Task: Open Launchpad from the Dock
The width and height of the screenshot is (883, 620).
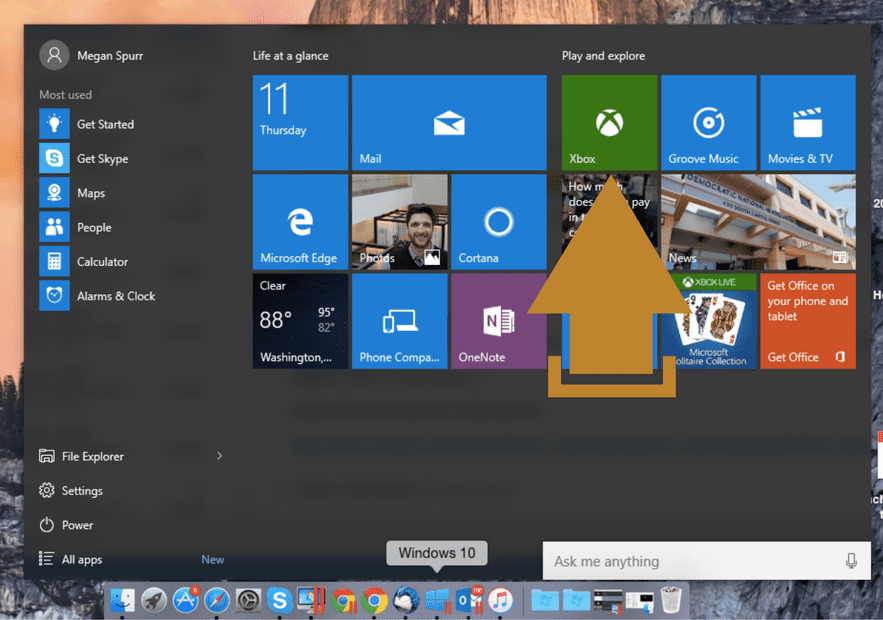Action: point(154,600)
